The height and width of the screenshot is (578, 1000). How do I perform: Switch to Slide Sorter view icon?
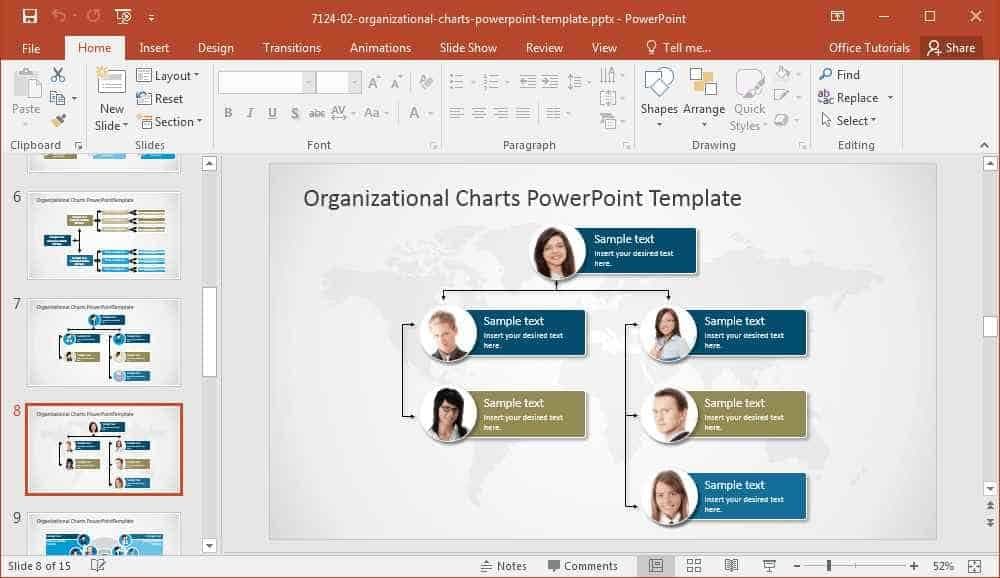tap(694, 565)
